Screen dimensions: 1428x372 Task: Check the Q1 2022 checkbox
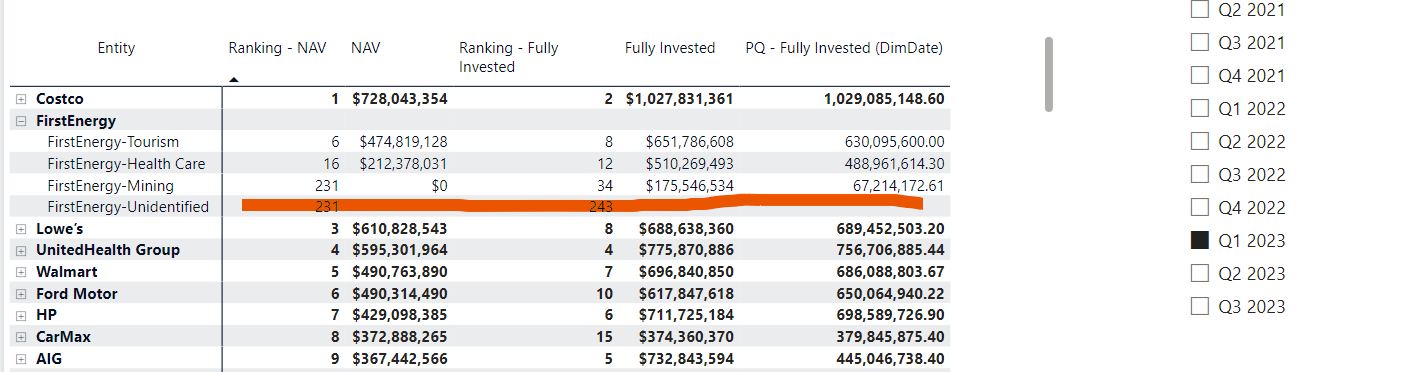coord(1200,109)
